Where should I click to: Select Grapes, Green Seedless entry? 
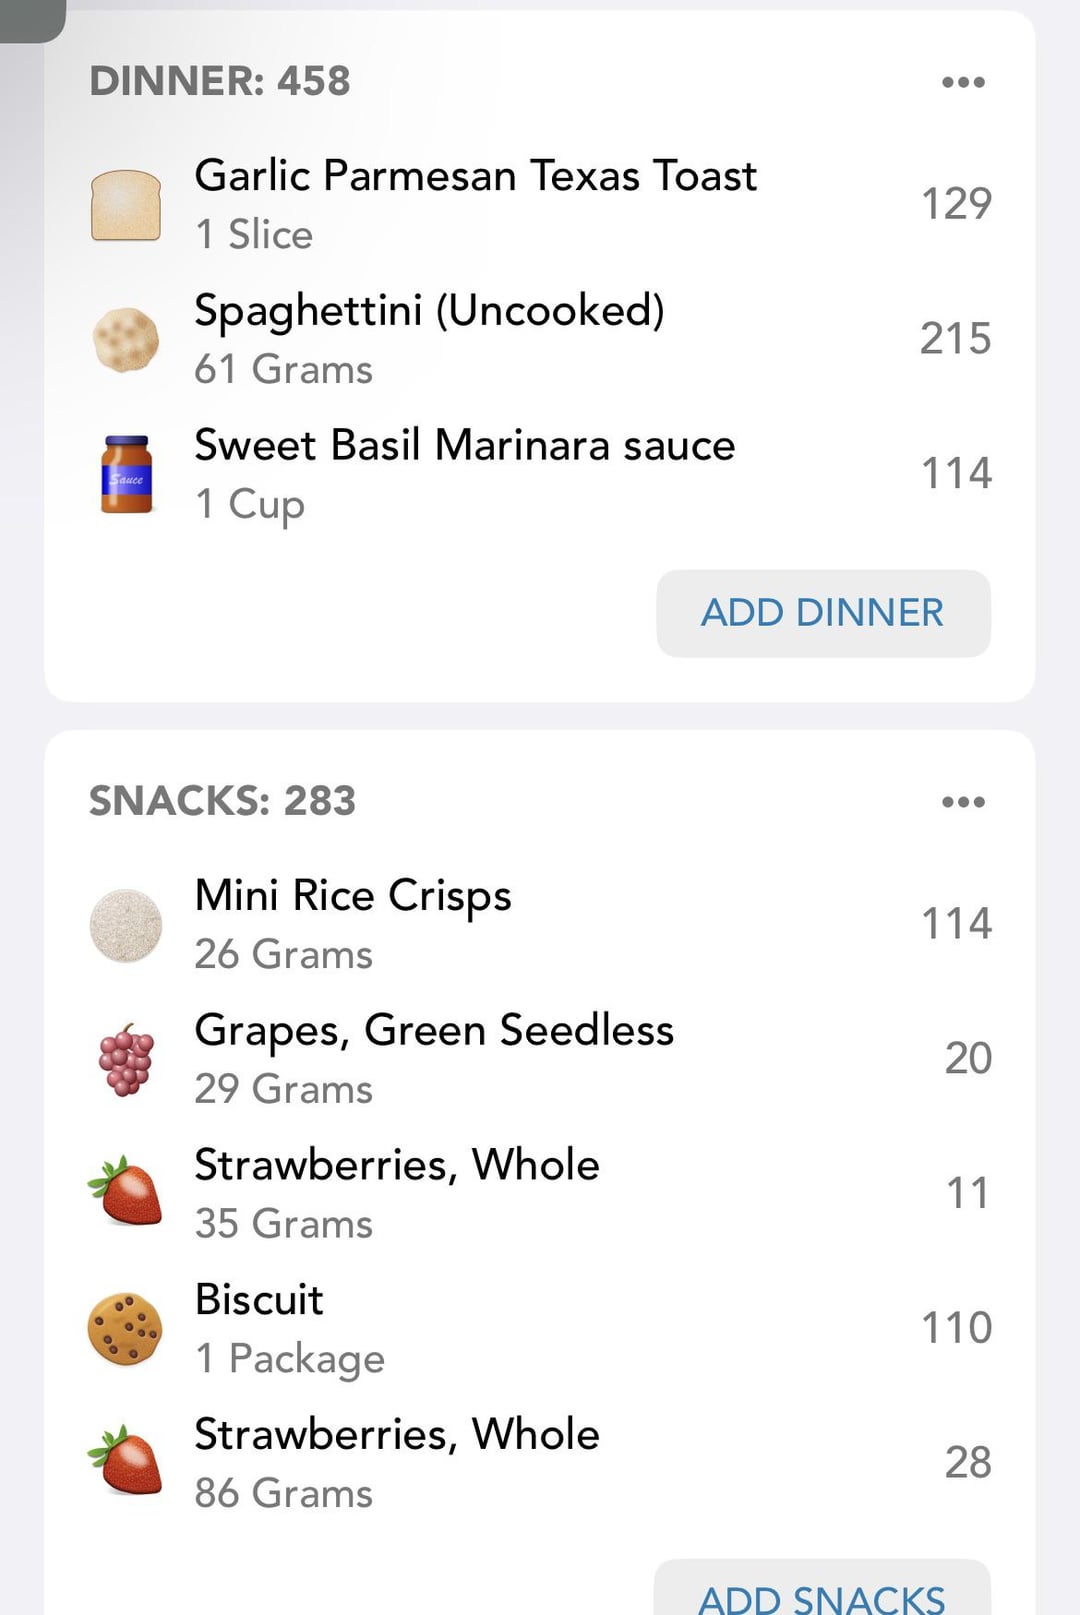[x=540, y=1059]
